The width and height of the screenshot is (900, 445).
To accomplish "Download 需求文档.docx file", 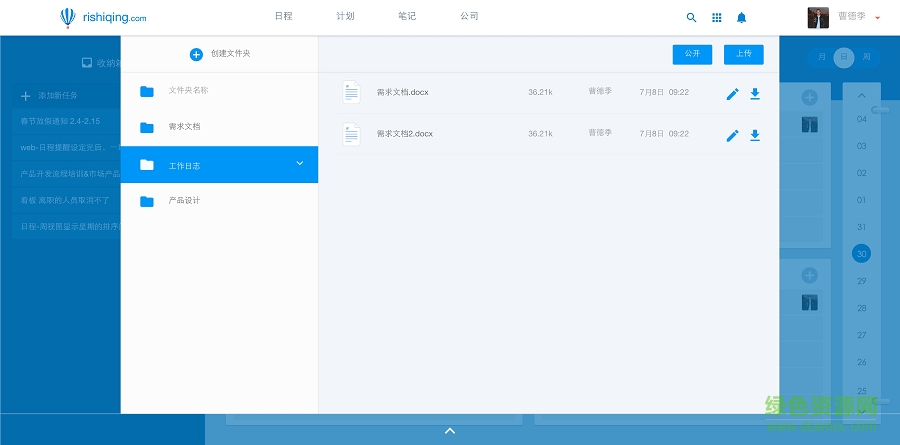I will 755,94.
